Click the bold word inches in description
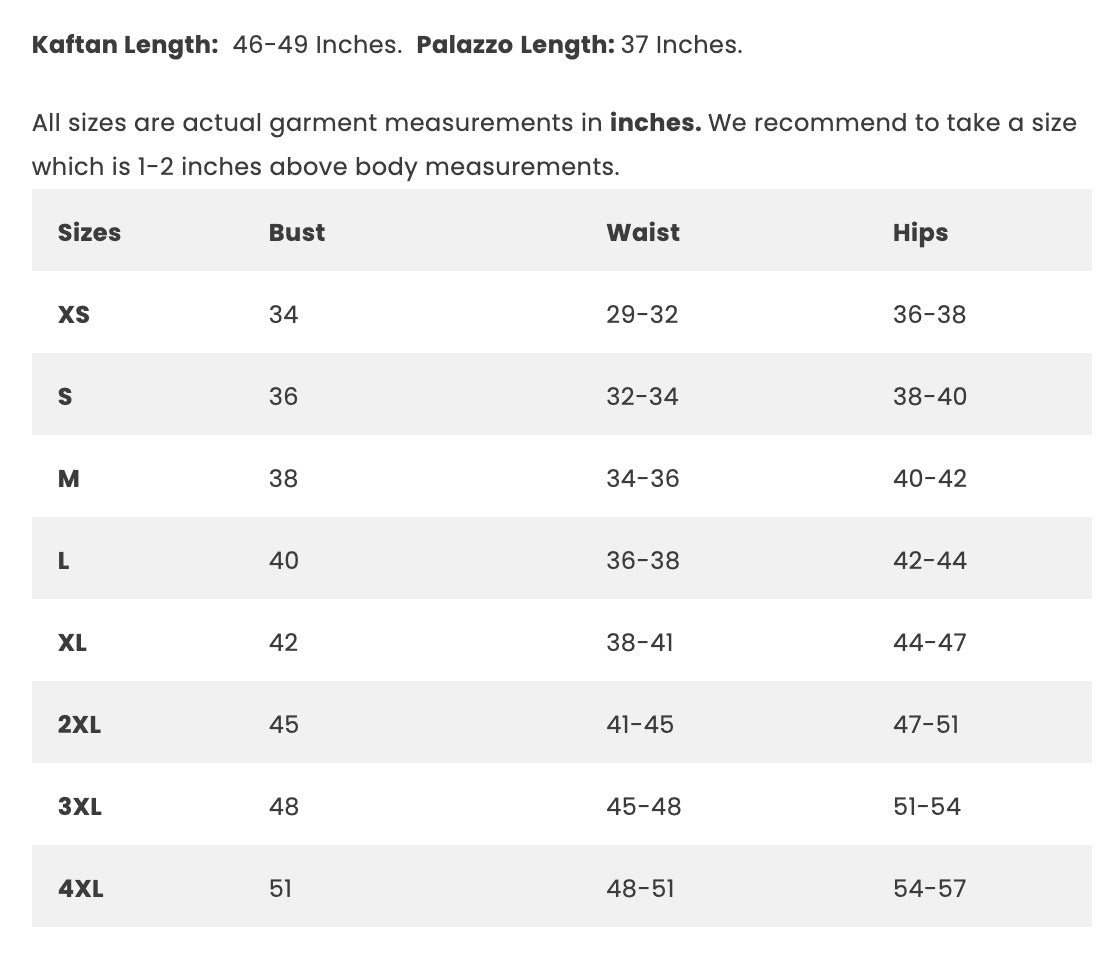This screenshot has width=1116, height=978. (655, 123)
